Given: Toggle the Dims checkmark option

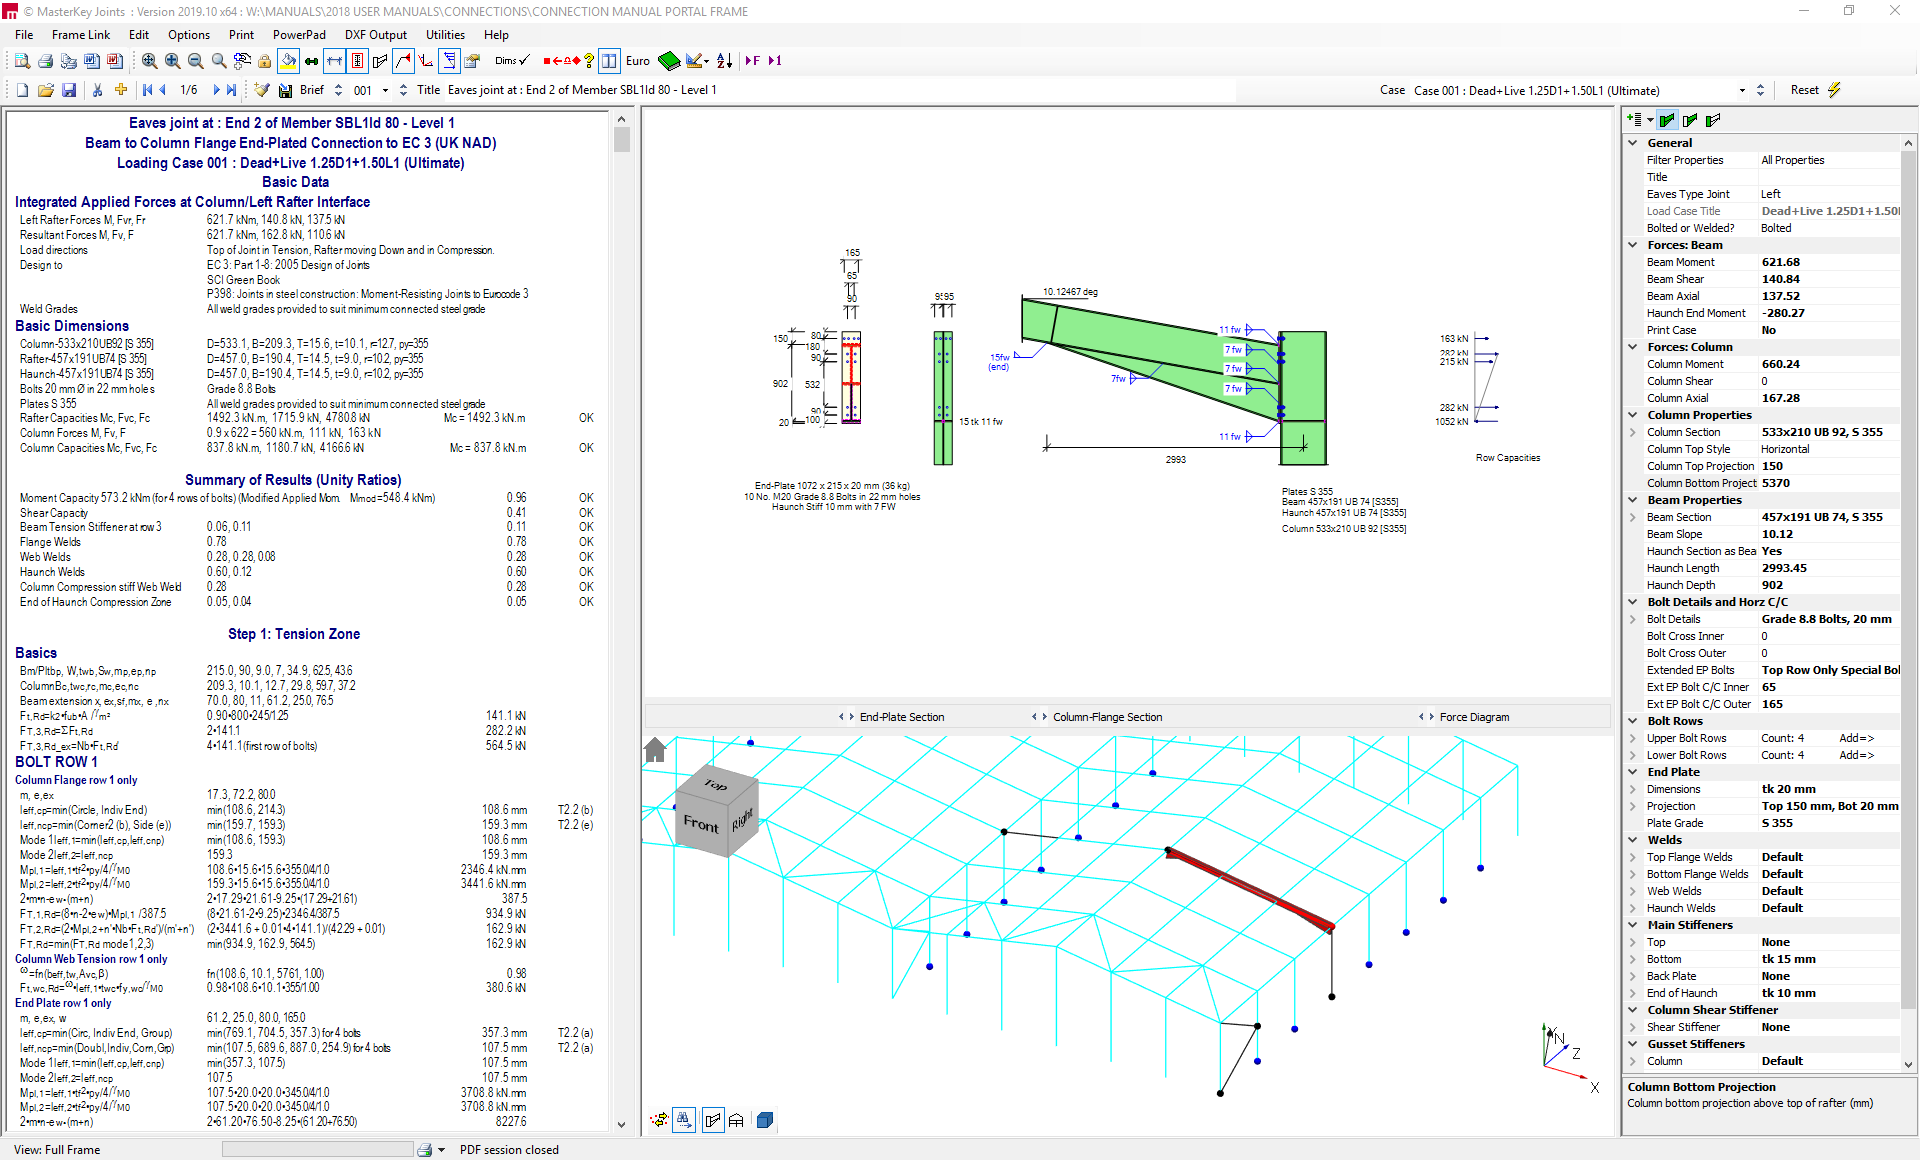Looking at the screenshot, I should point(512,61).
